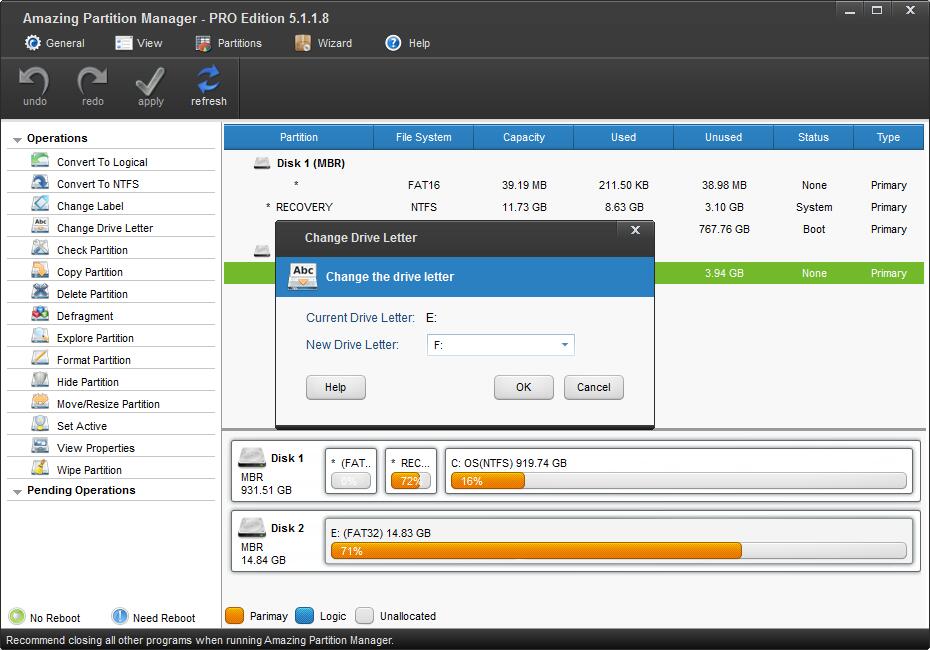Collapse the Operations section
This screenshot has width=930, height=650.
click(x=17, y=139)
